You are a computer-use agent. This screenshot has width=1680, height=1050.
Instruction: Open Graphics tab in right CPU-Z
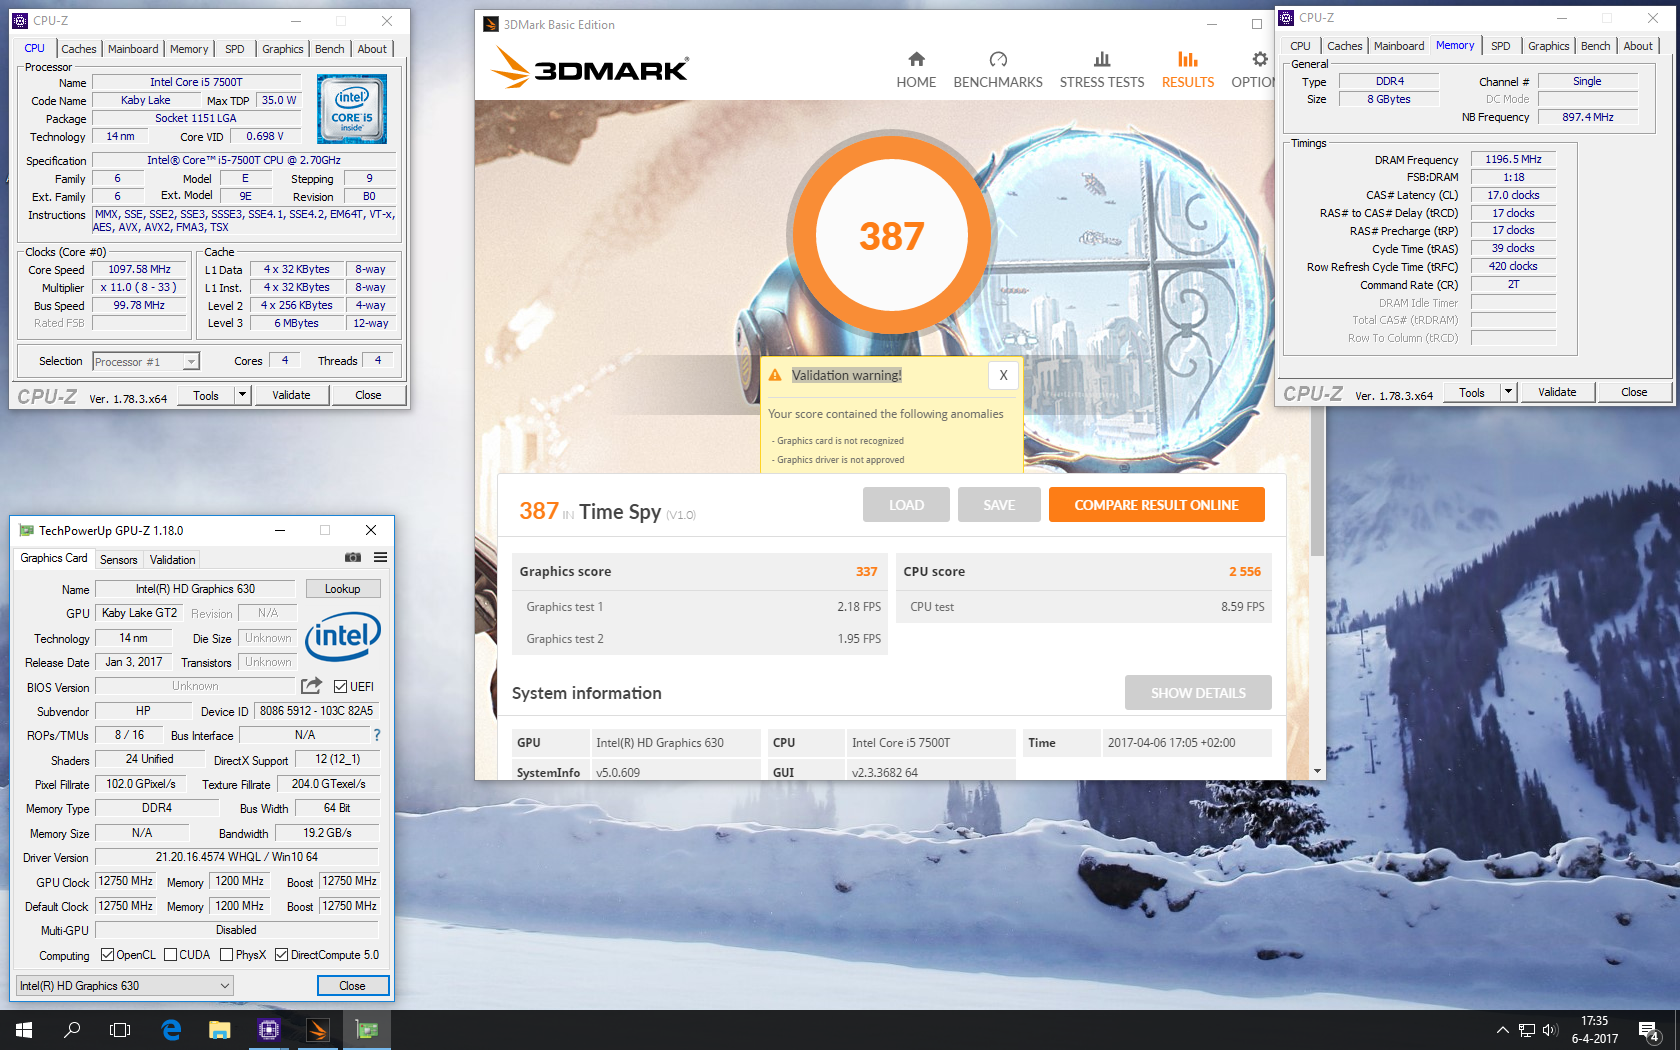point(1548,46)
